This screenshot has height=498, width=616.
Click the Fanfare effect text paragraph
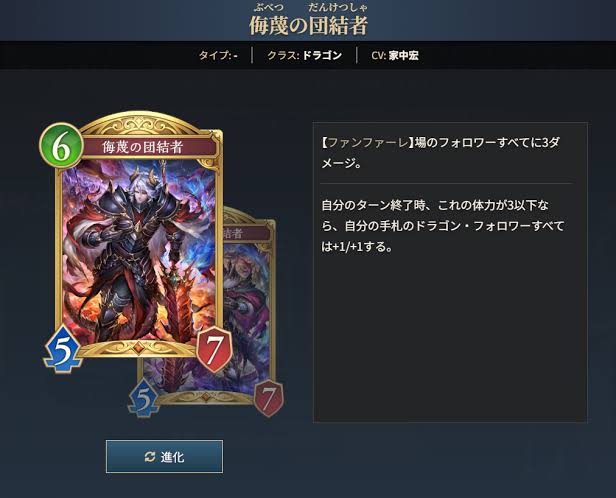point(440,153)
